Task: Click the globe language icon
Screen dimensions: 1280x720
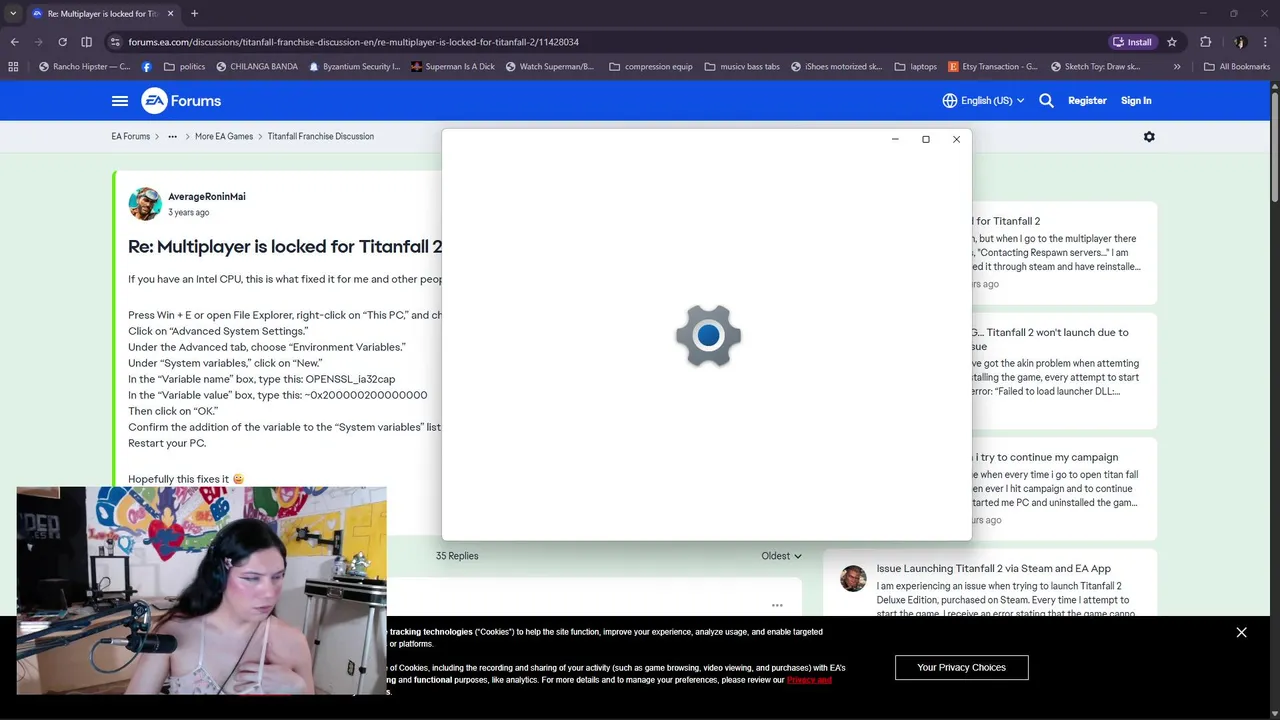Action: (950, 101)
